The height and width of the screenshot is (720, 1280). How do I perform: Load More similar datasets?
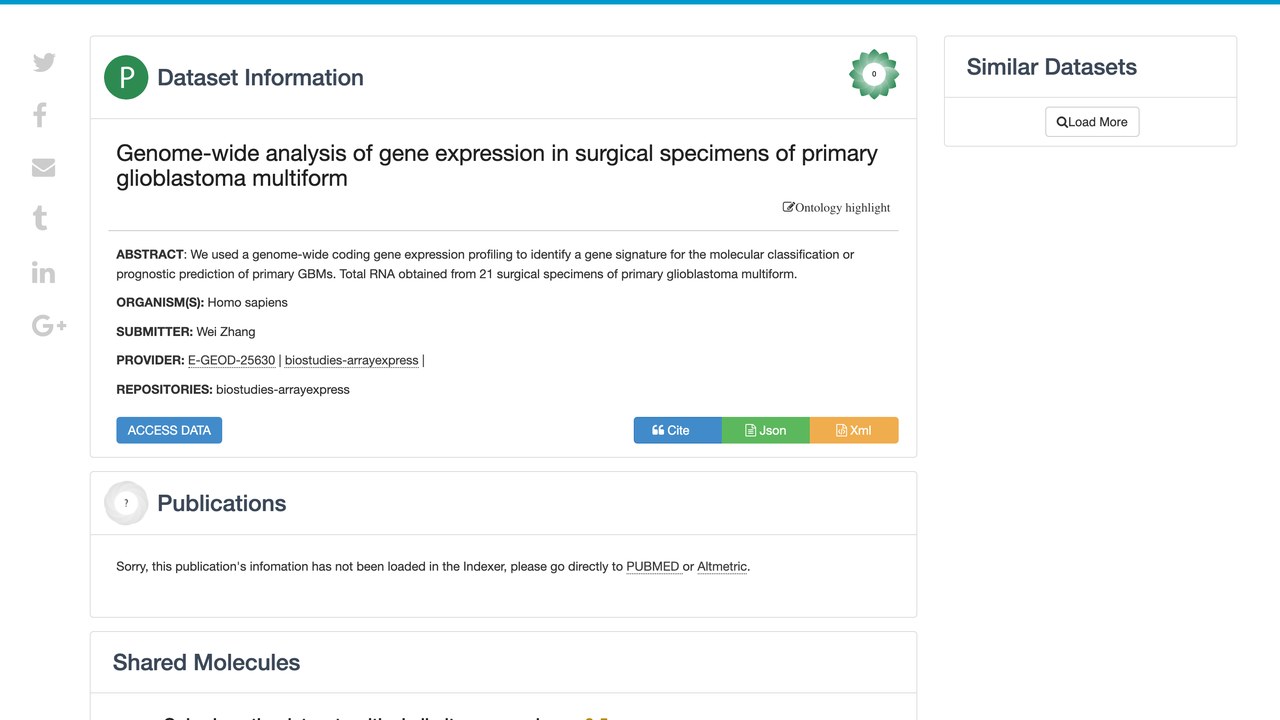tap(1092, 122)
